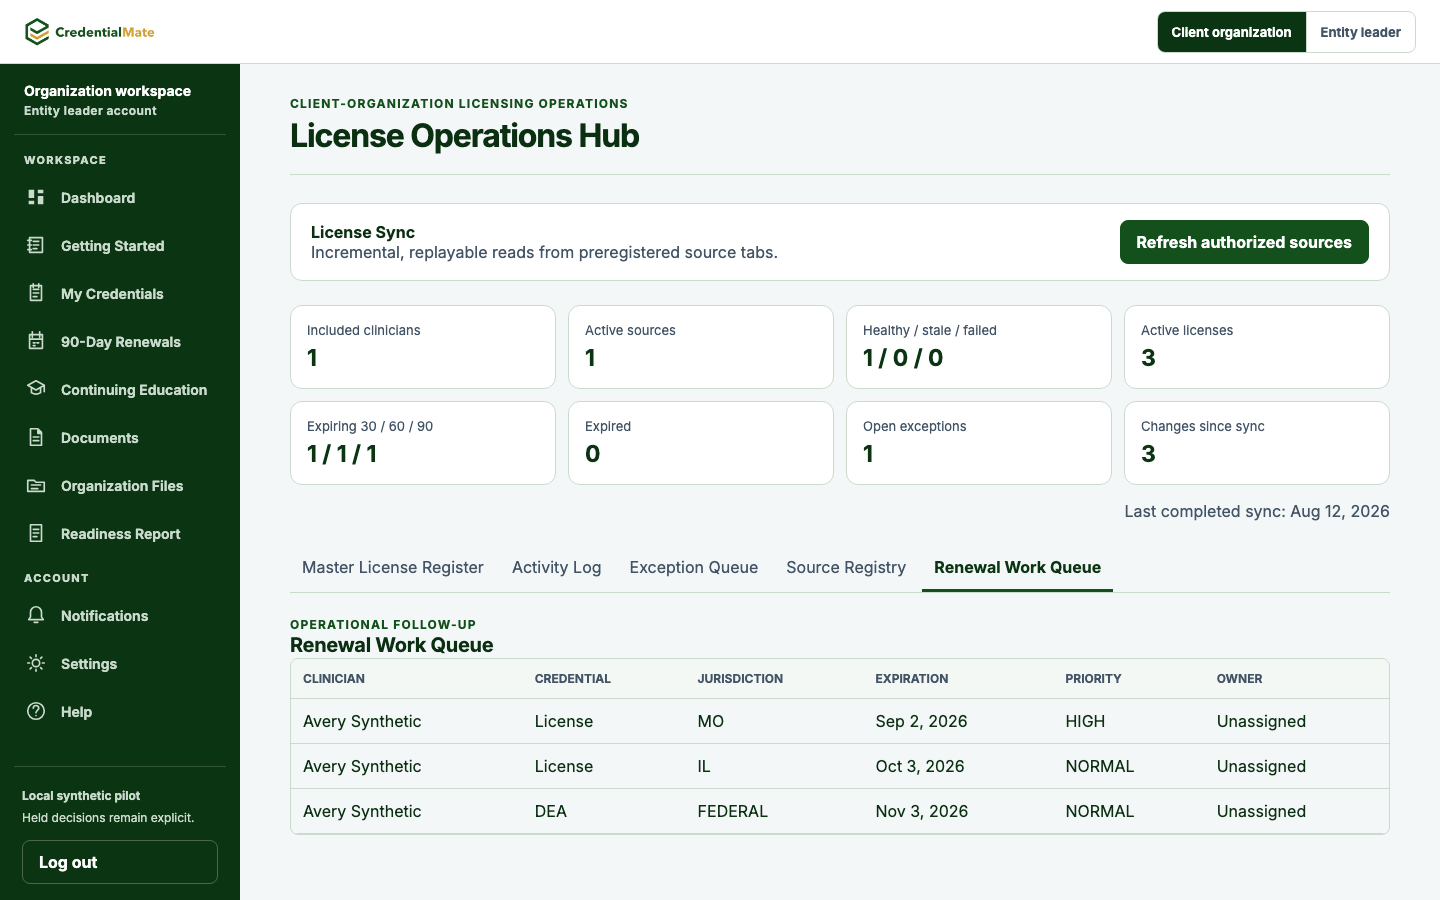Click the Dashboard grid icon

(36, 197)
